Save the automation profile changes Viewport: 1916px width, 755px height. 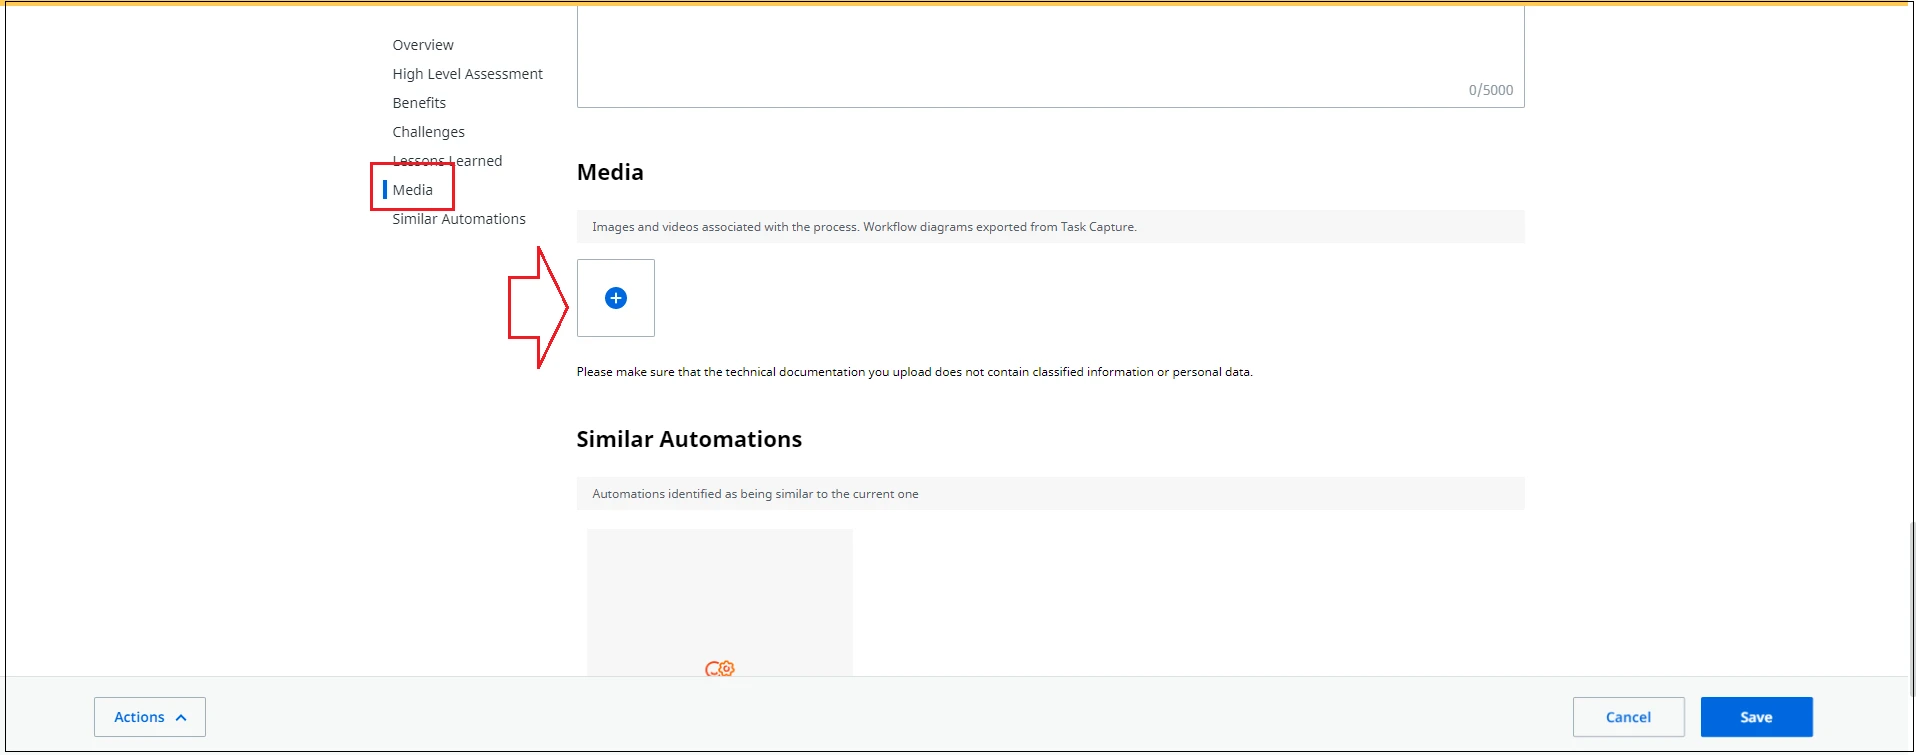coord(1756,717)
